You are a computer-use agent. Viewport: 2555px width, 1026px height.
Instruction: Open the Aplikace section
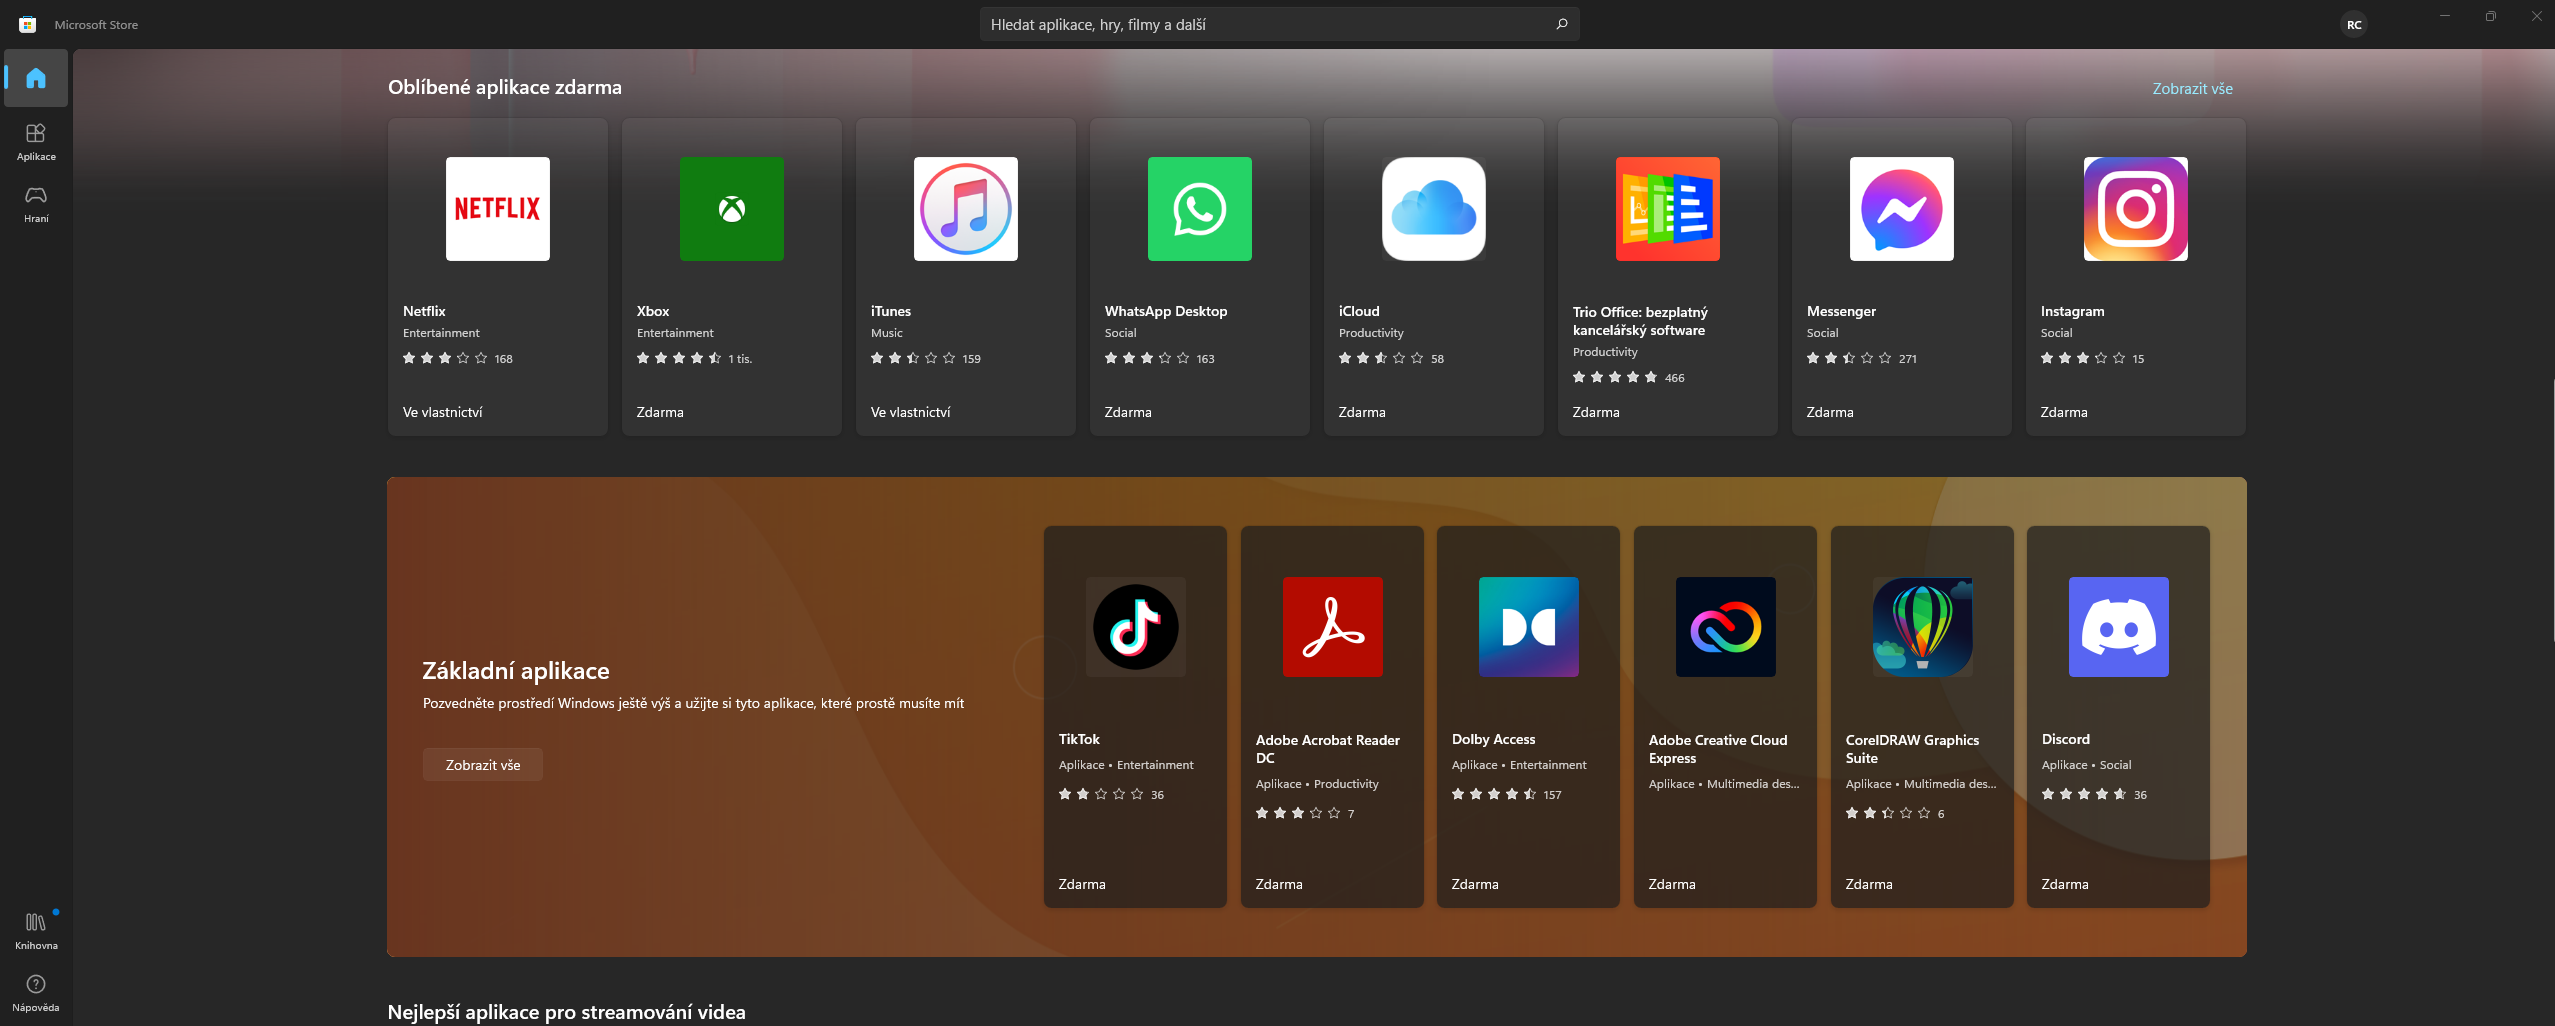tap(36, 142)
